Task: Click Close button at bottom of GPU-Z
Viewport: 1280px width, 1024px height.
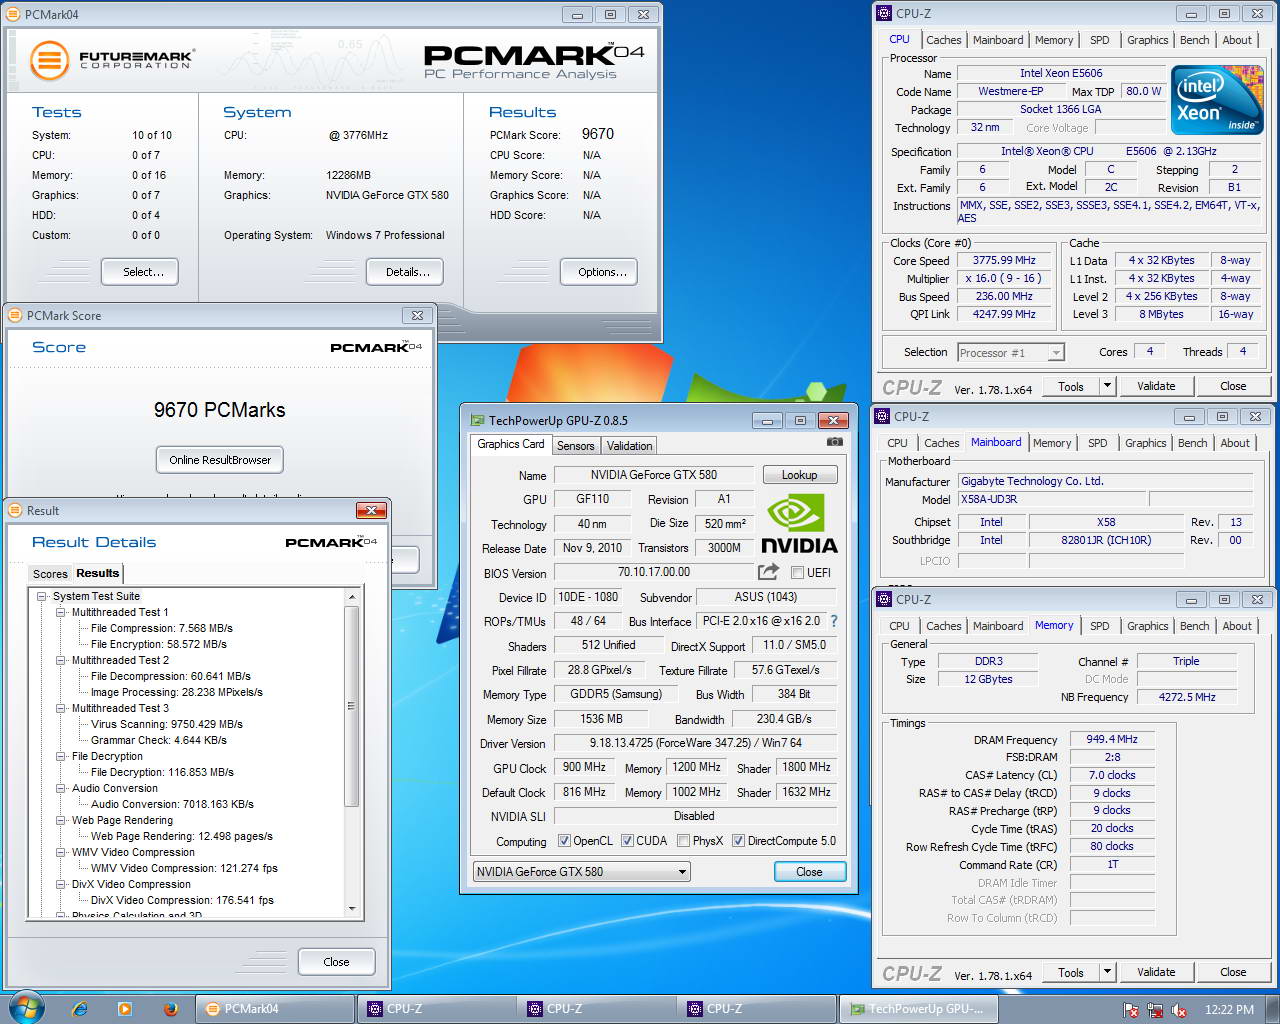Action: pos(810,872)
